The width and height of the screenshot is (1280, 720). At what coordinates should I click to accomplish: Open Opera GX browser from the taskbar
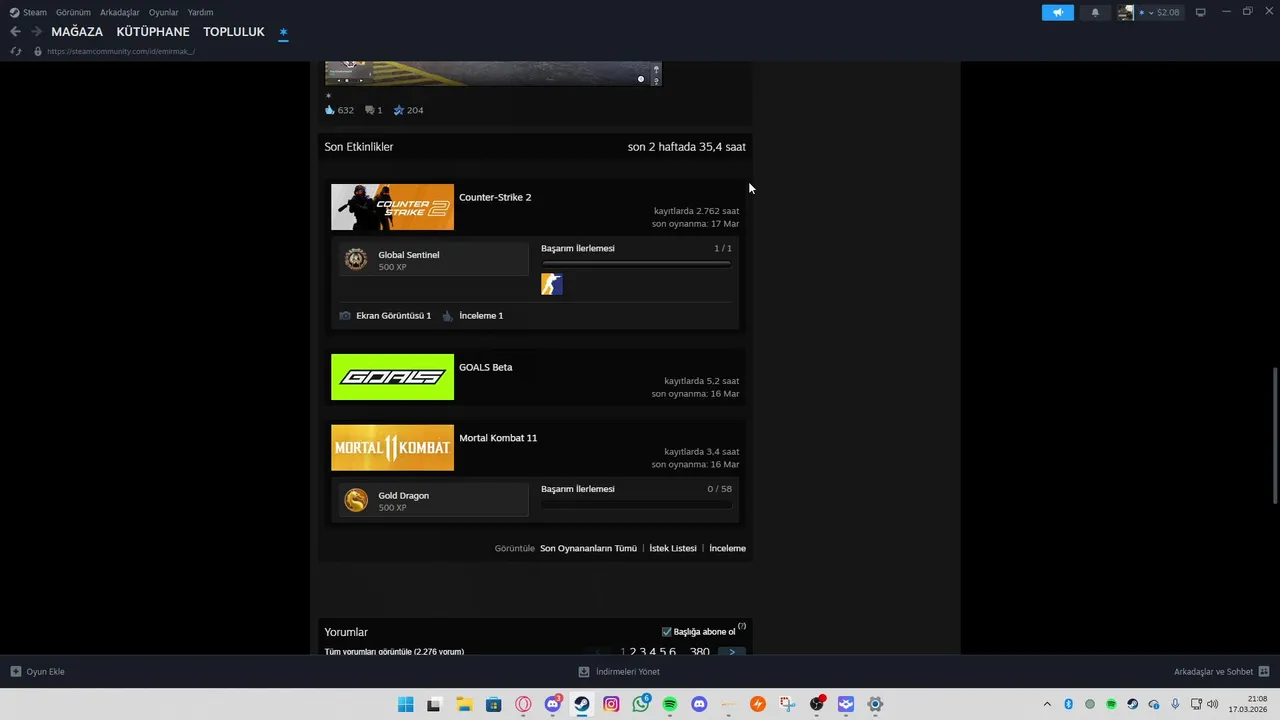(523, 704)
